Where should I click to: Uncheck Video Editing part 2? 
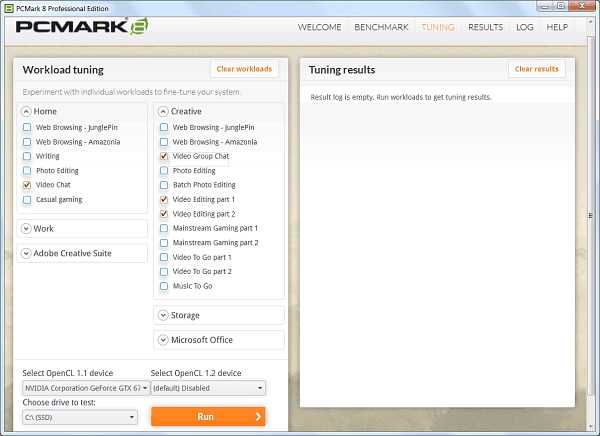[164, 214]
